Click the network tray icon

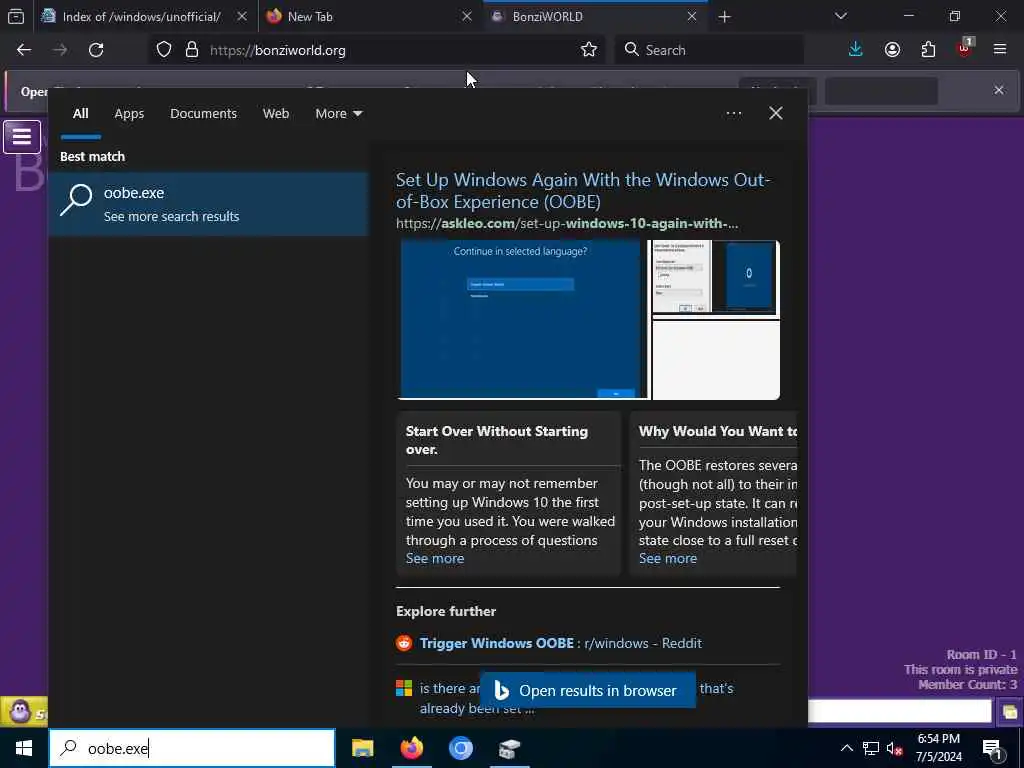(x=871, y=748)
